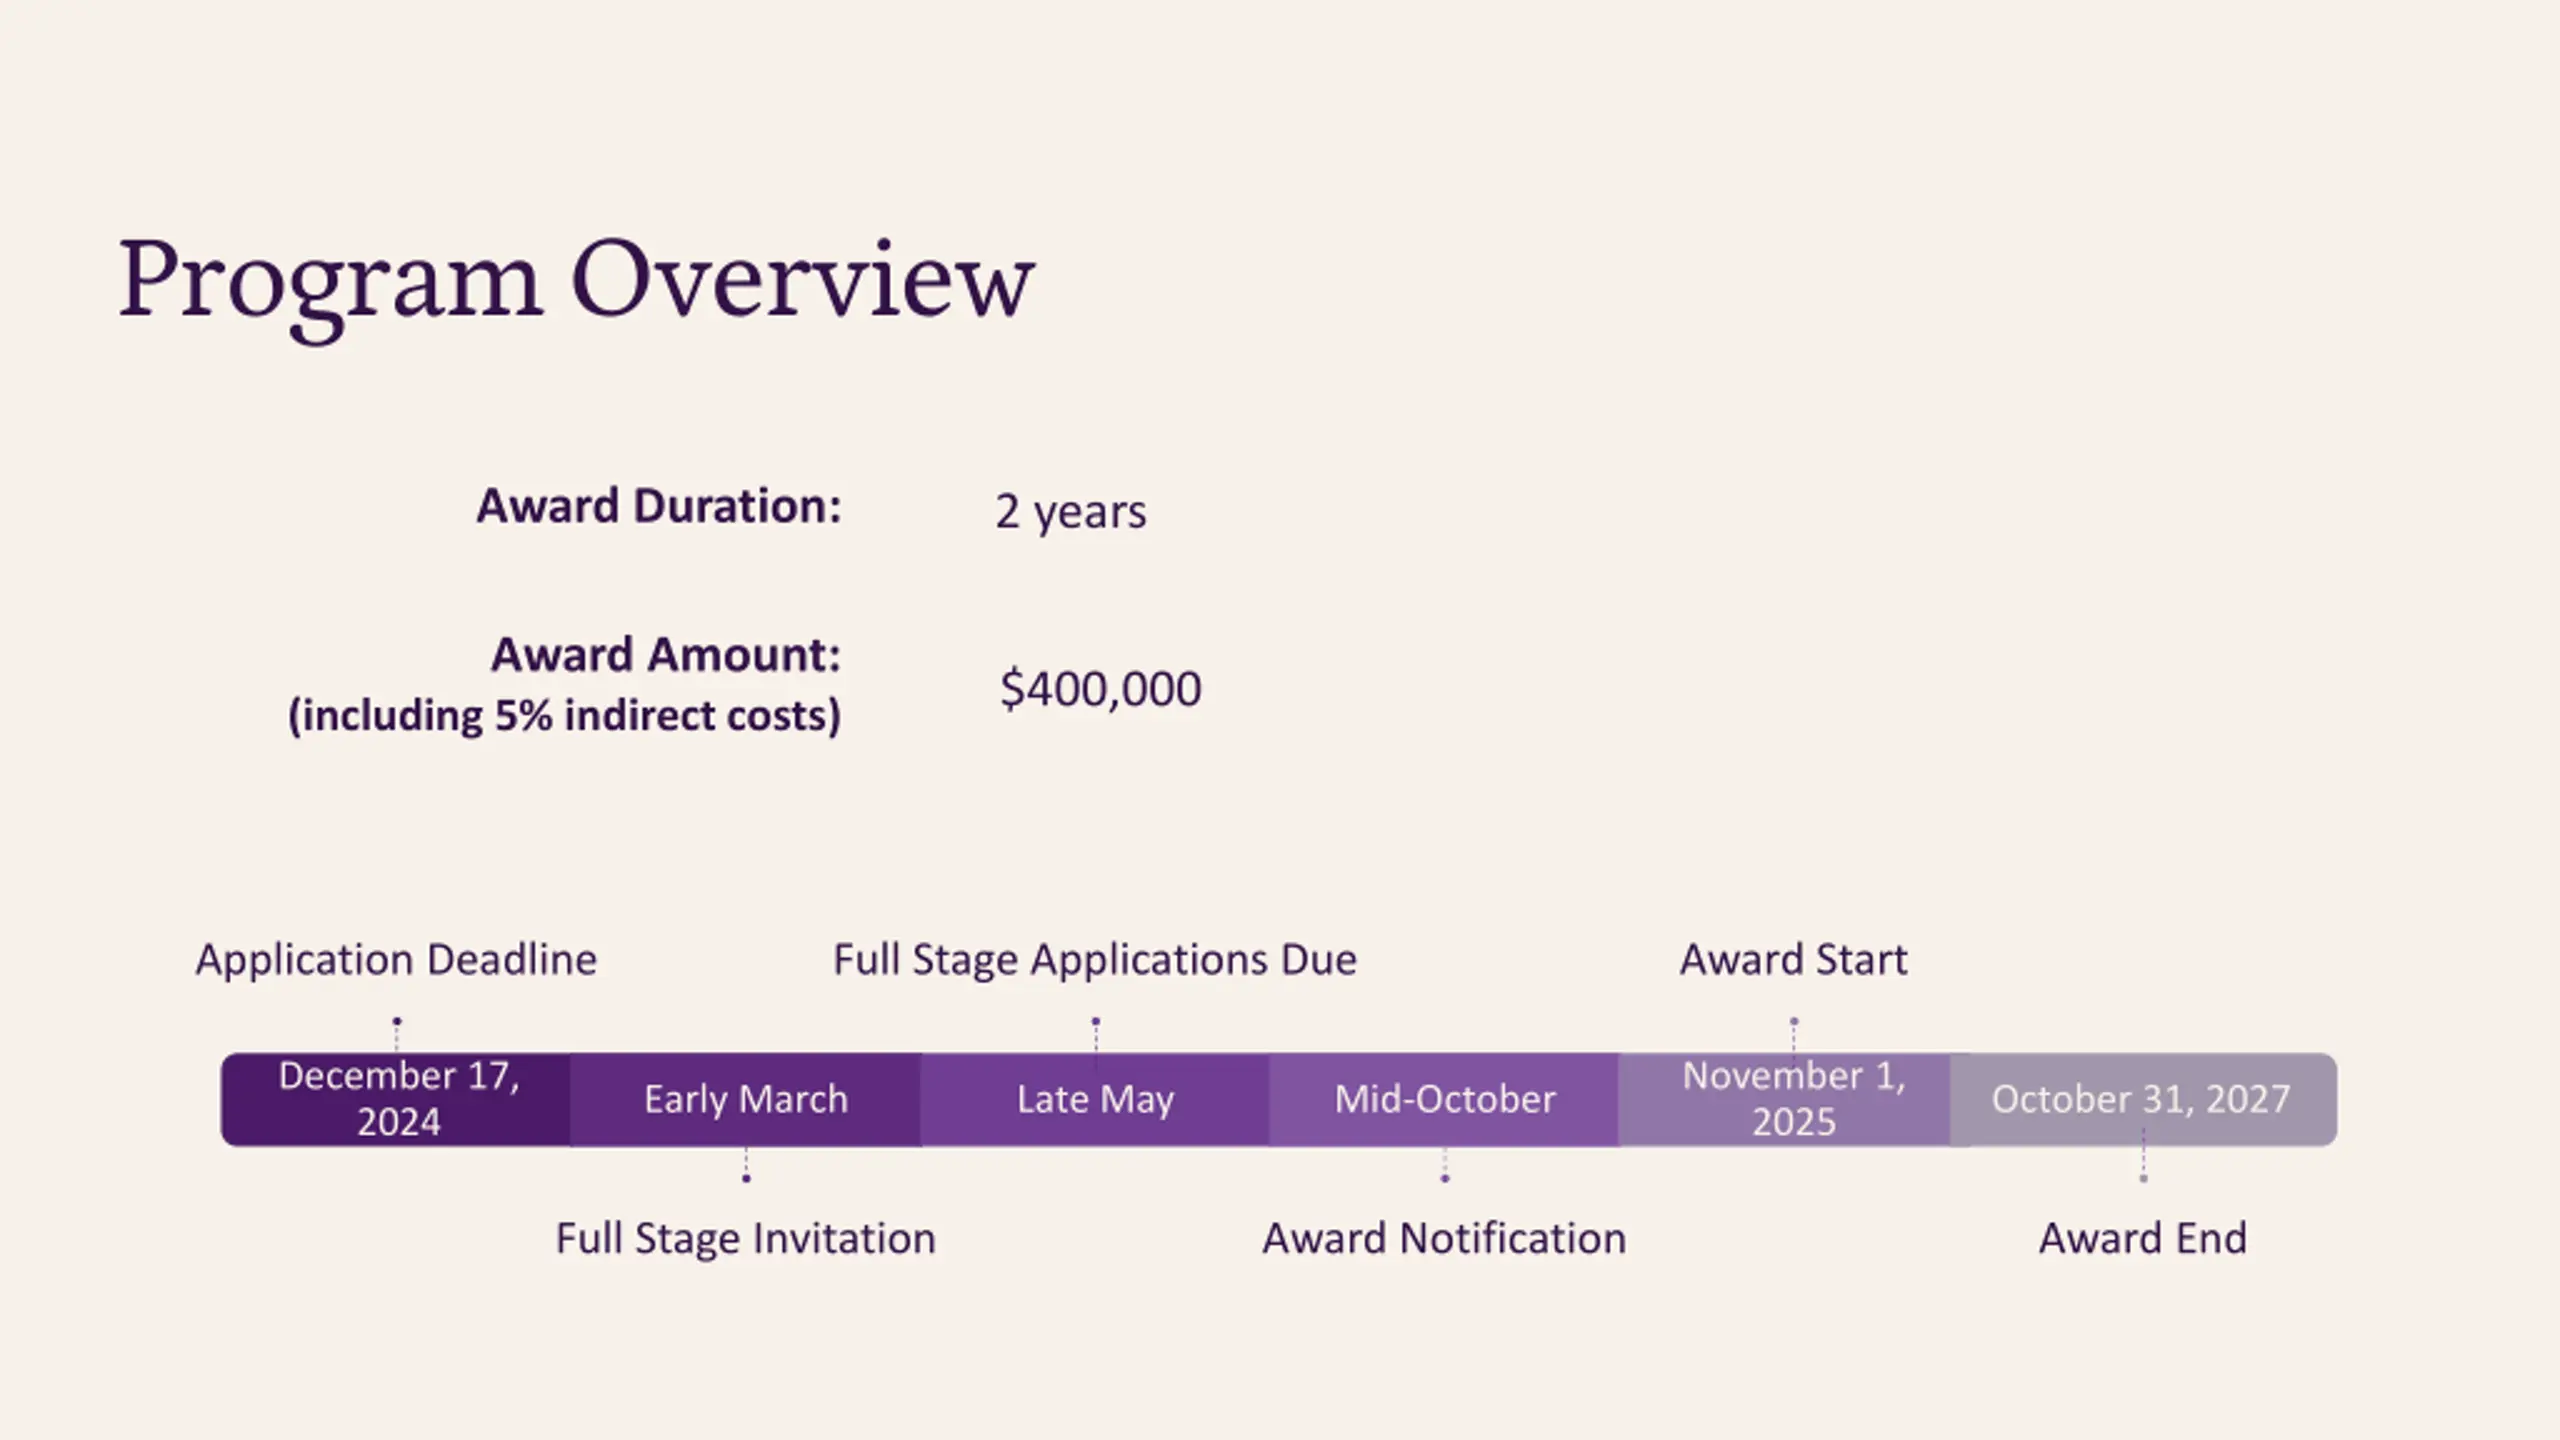The height and width of the screenshot is (1440, 2560).
Task: Select the $400,000 award amount value
Action: 1100,689
